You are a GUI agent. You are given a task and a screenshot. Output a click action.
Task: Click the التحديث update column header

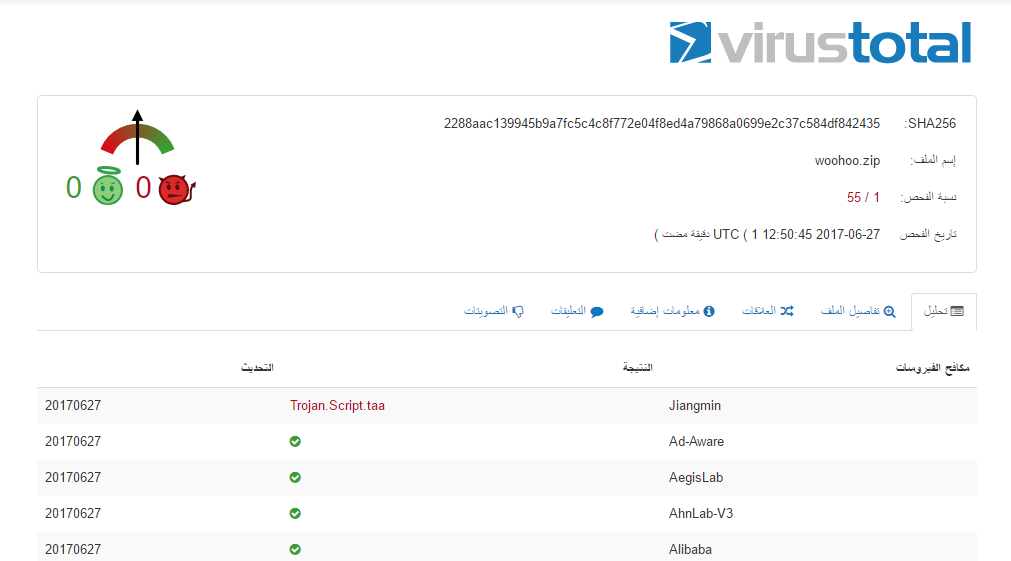click(257, 368)
